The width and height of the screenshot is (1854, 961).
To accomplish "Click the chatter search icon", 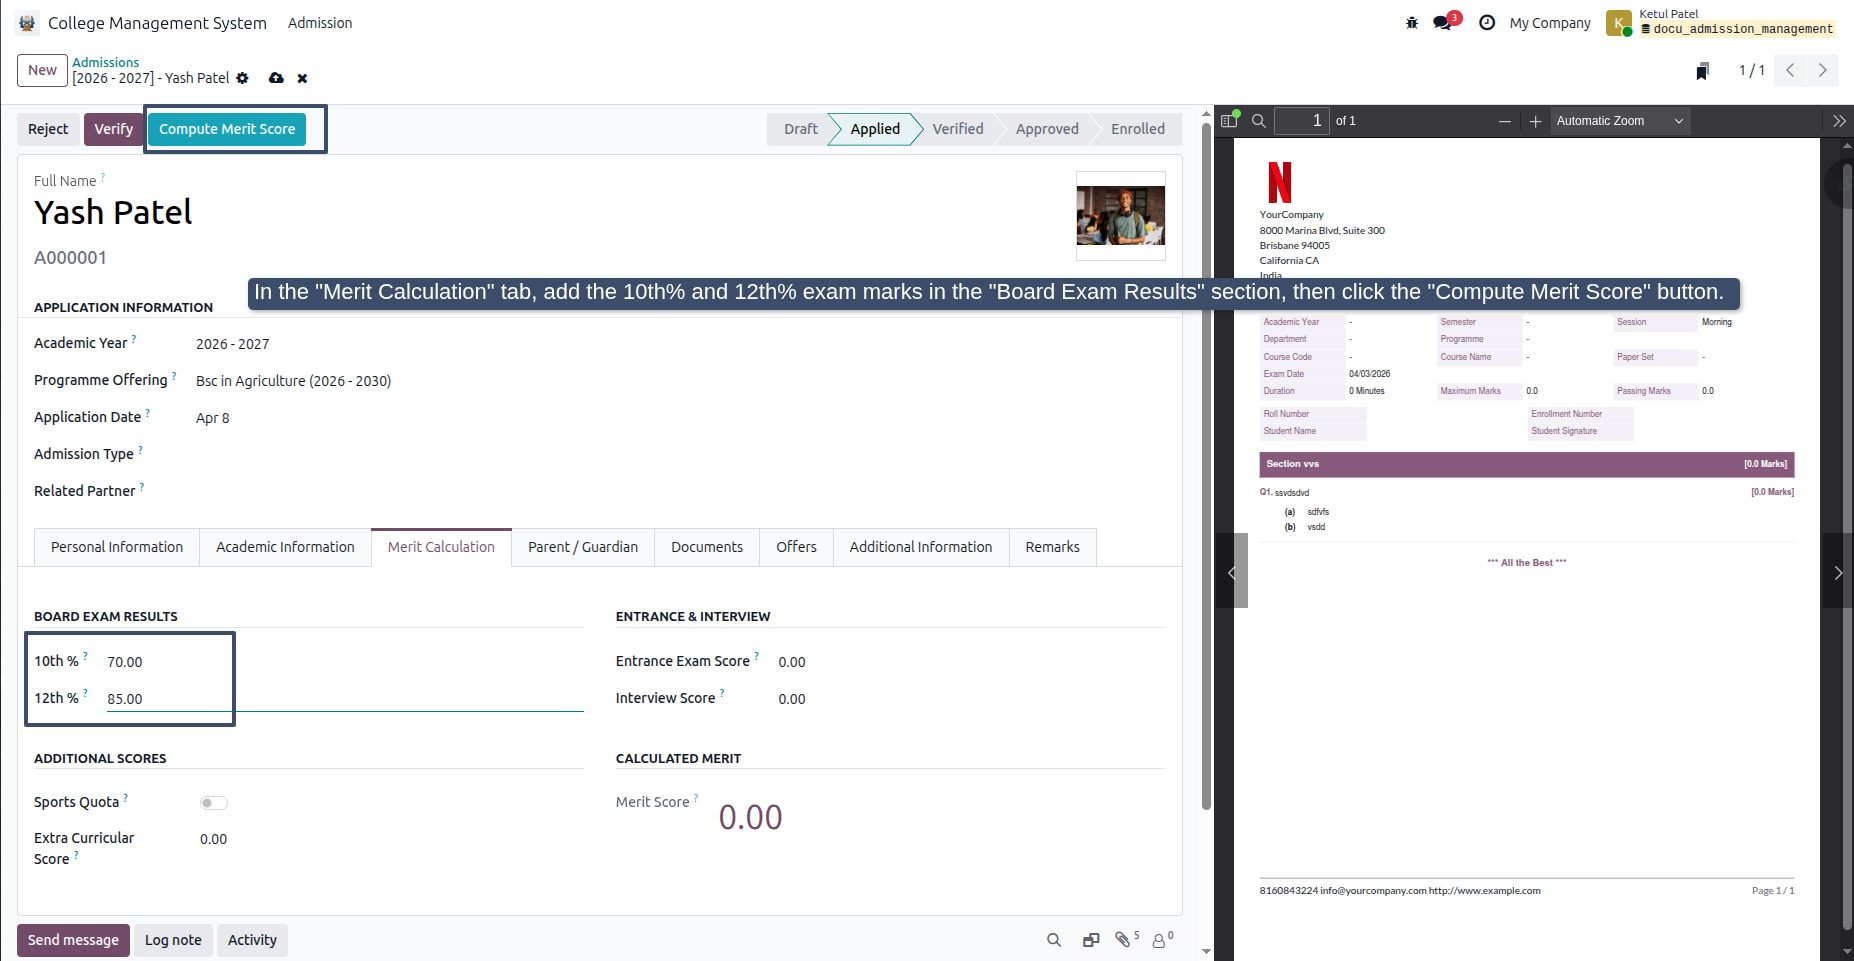I will point(1054,940).
